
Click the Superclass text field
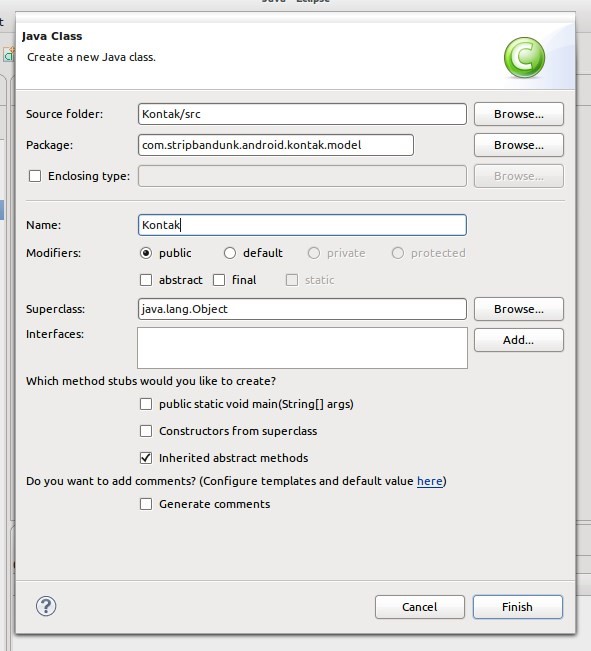tap(302, 309)
